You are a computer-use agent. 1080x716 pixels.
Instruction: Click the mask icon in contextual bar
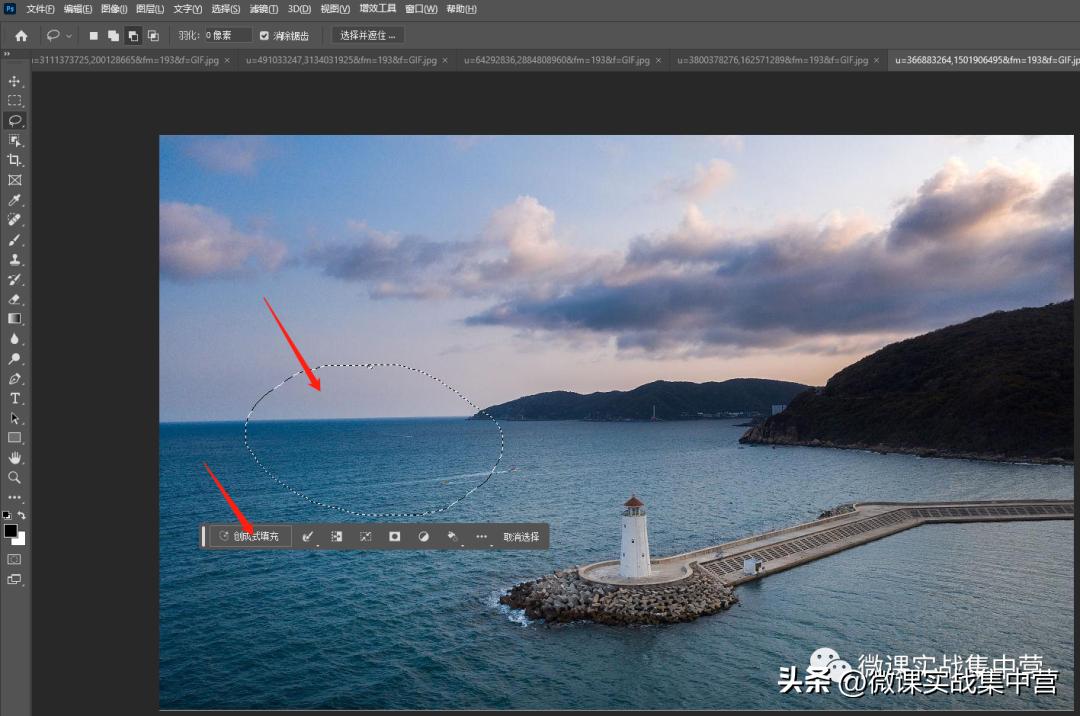[x=394, y=537]
